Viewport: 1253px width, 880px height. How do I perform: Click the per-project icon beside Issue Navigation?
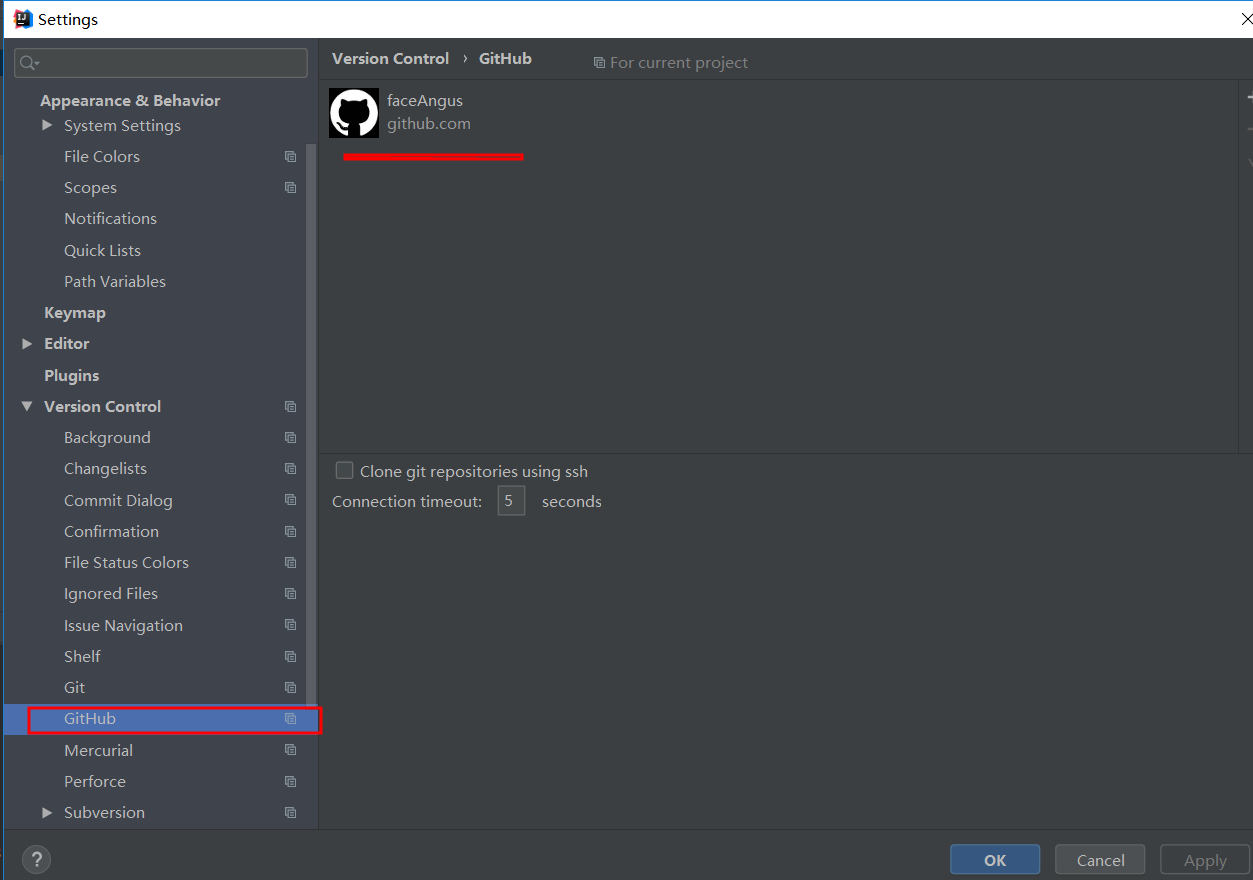click(x=290, y=625)
